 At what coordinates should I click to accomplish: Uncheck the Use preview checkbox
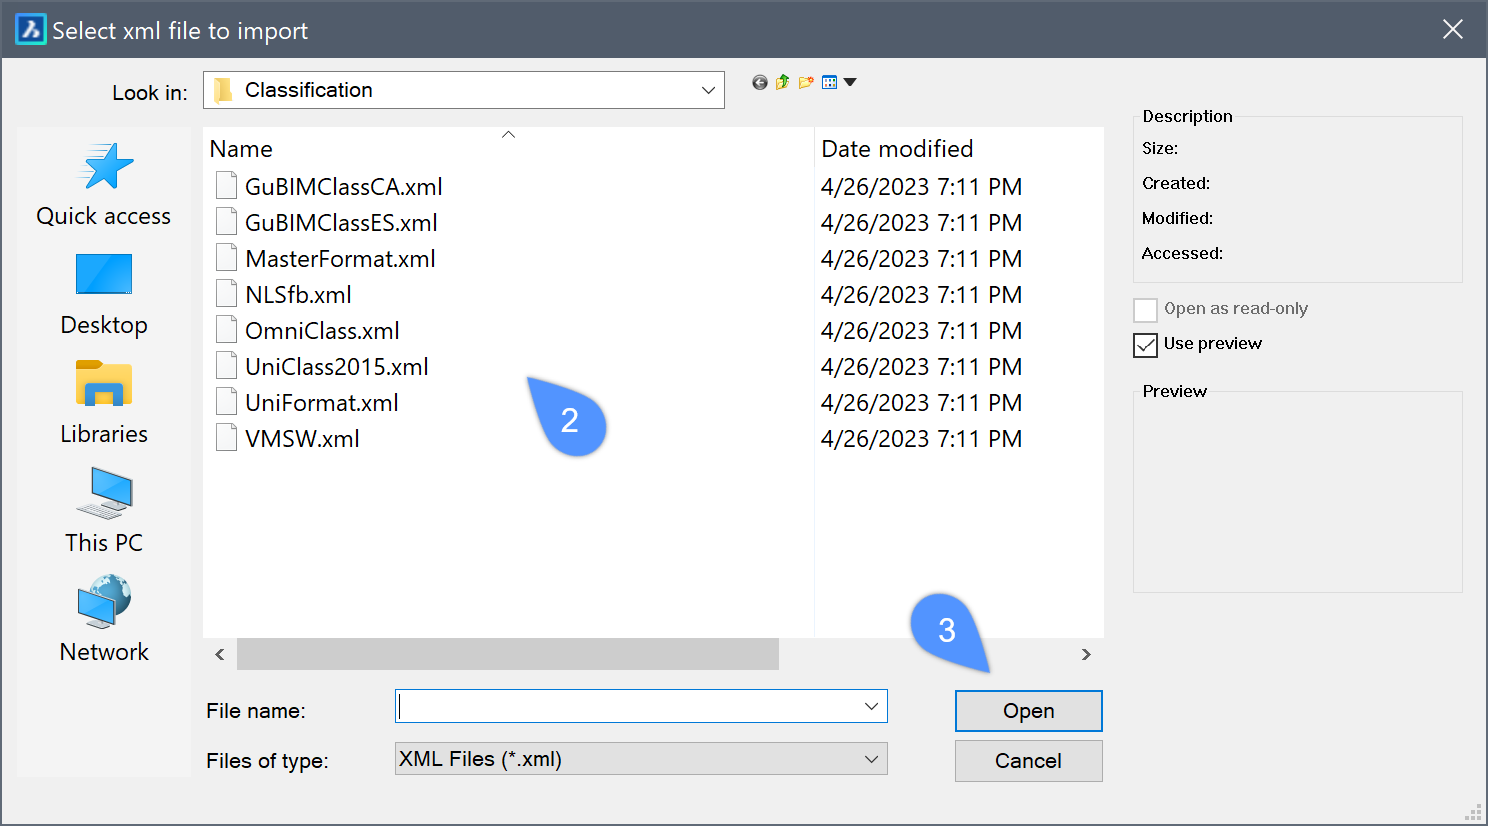point(1146,345)
